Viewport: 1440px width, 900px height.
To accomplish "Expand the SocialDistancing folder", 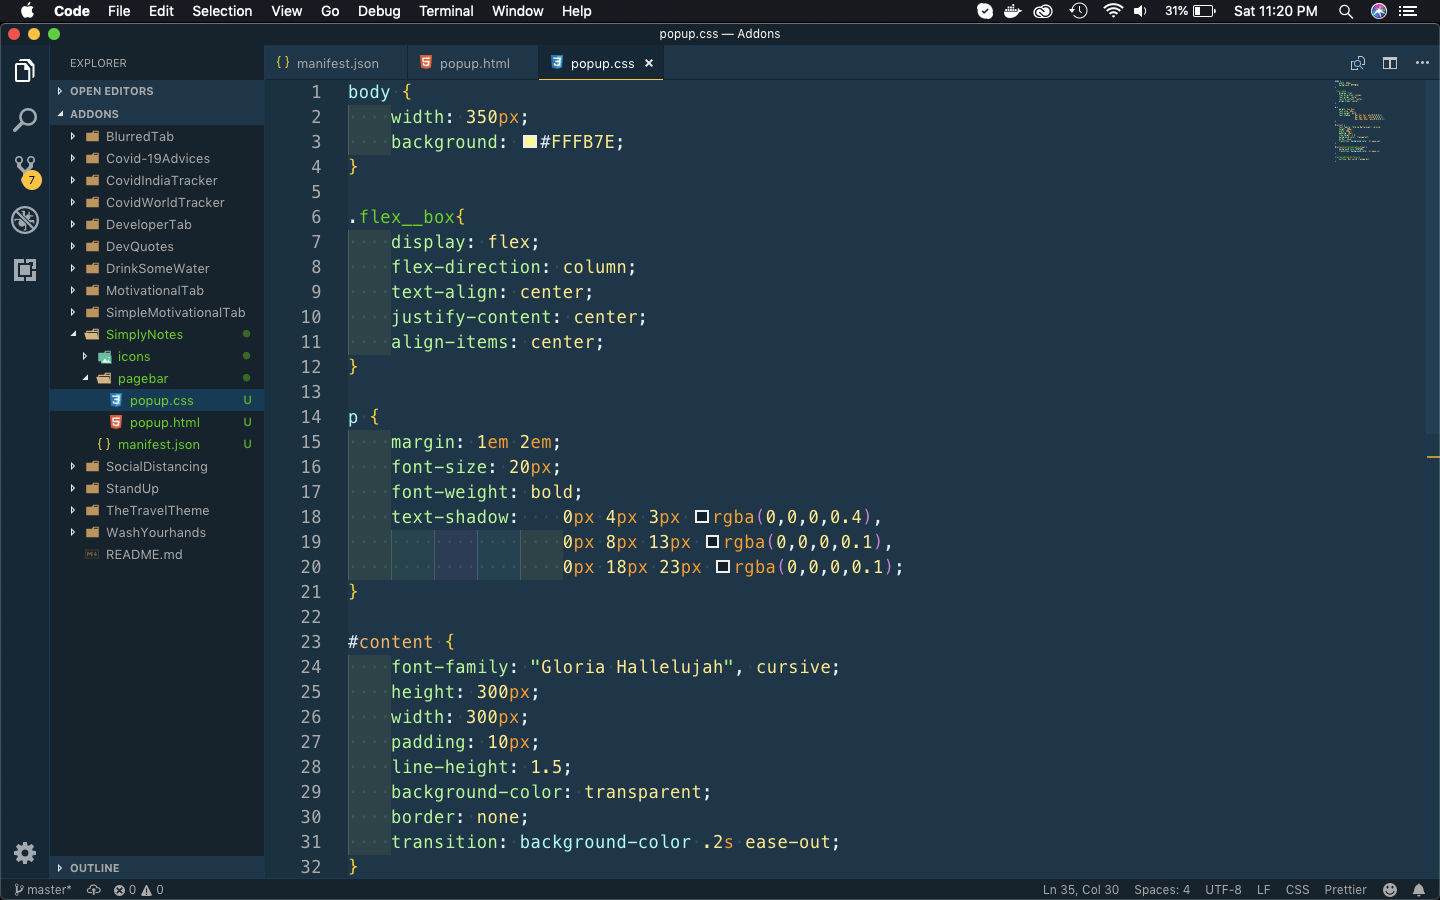I will 157,466.
